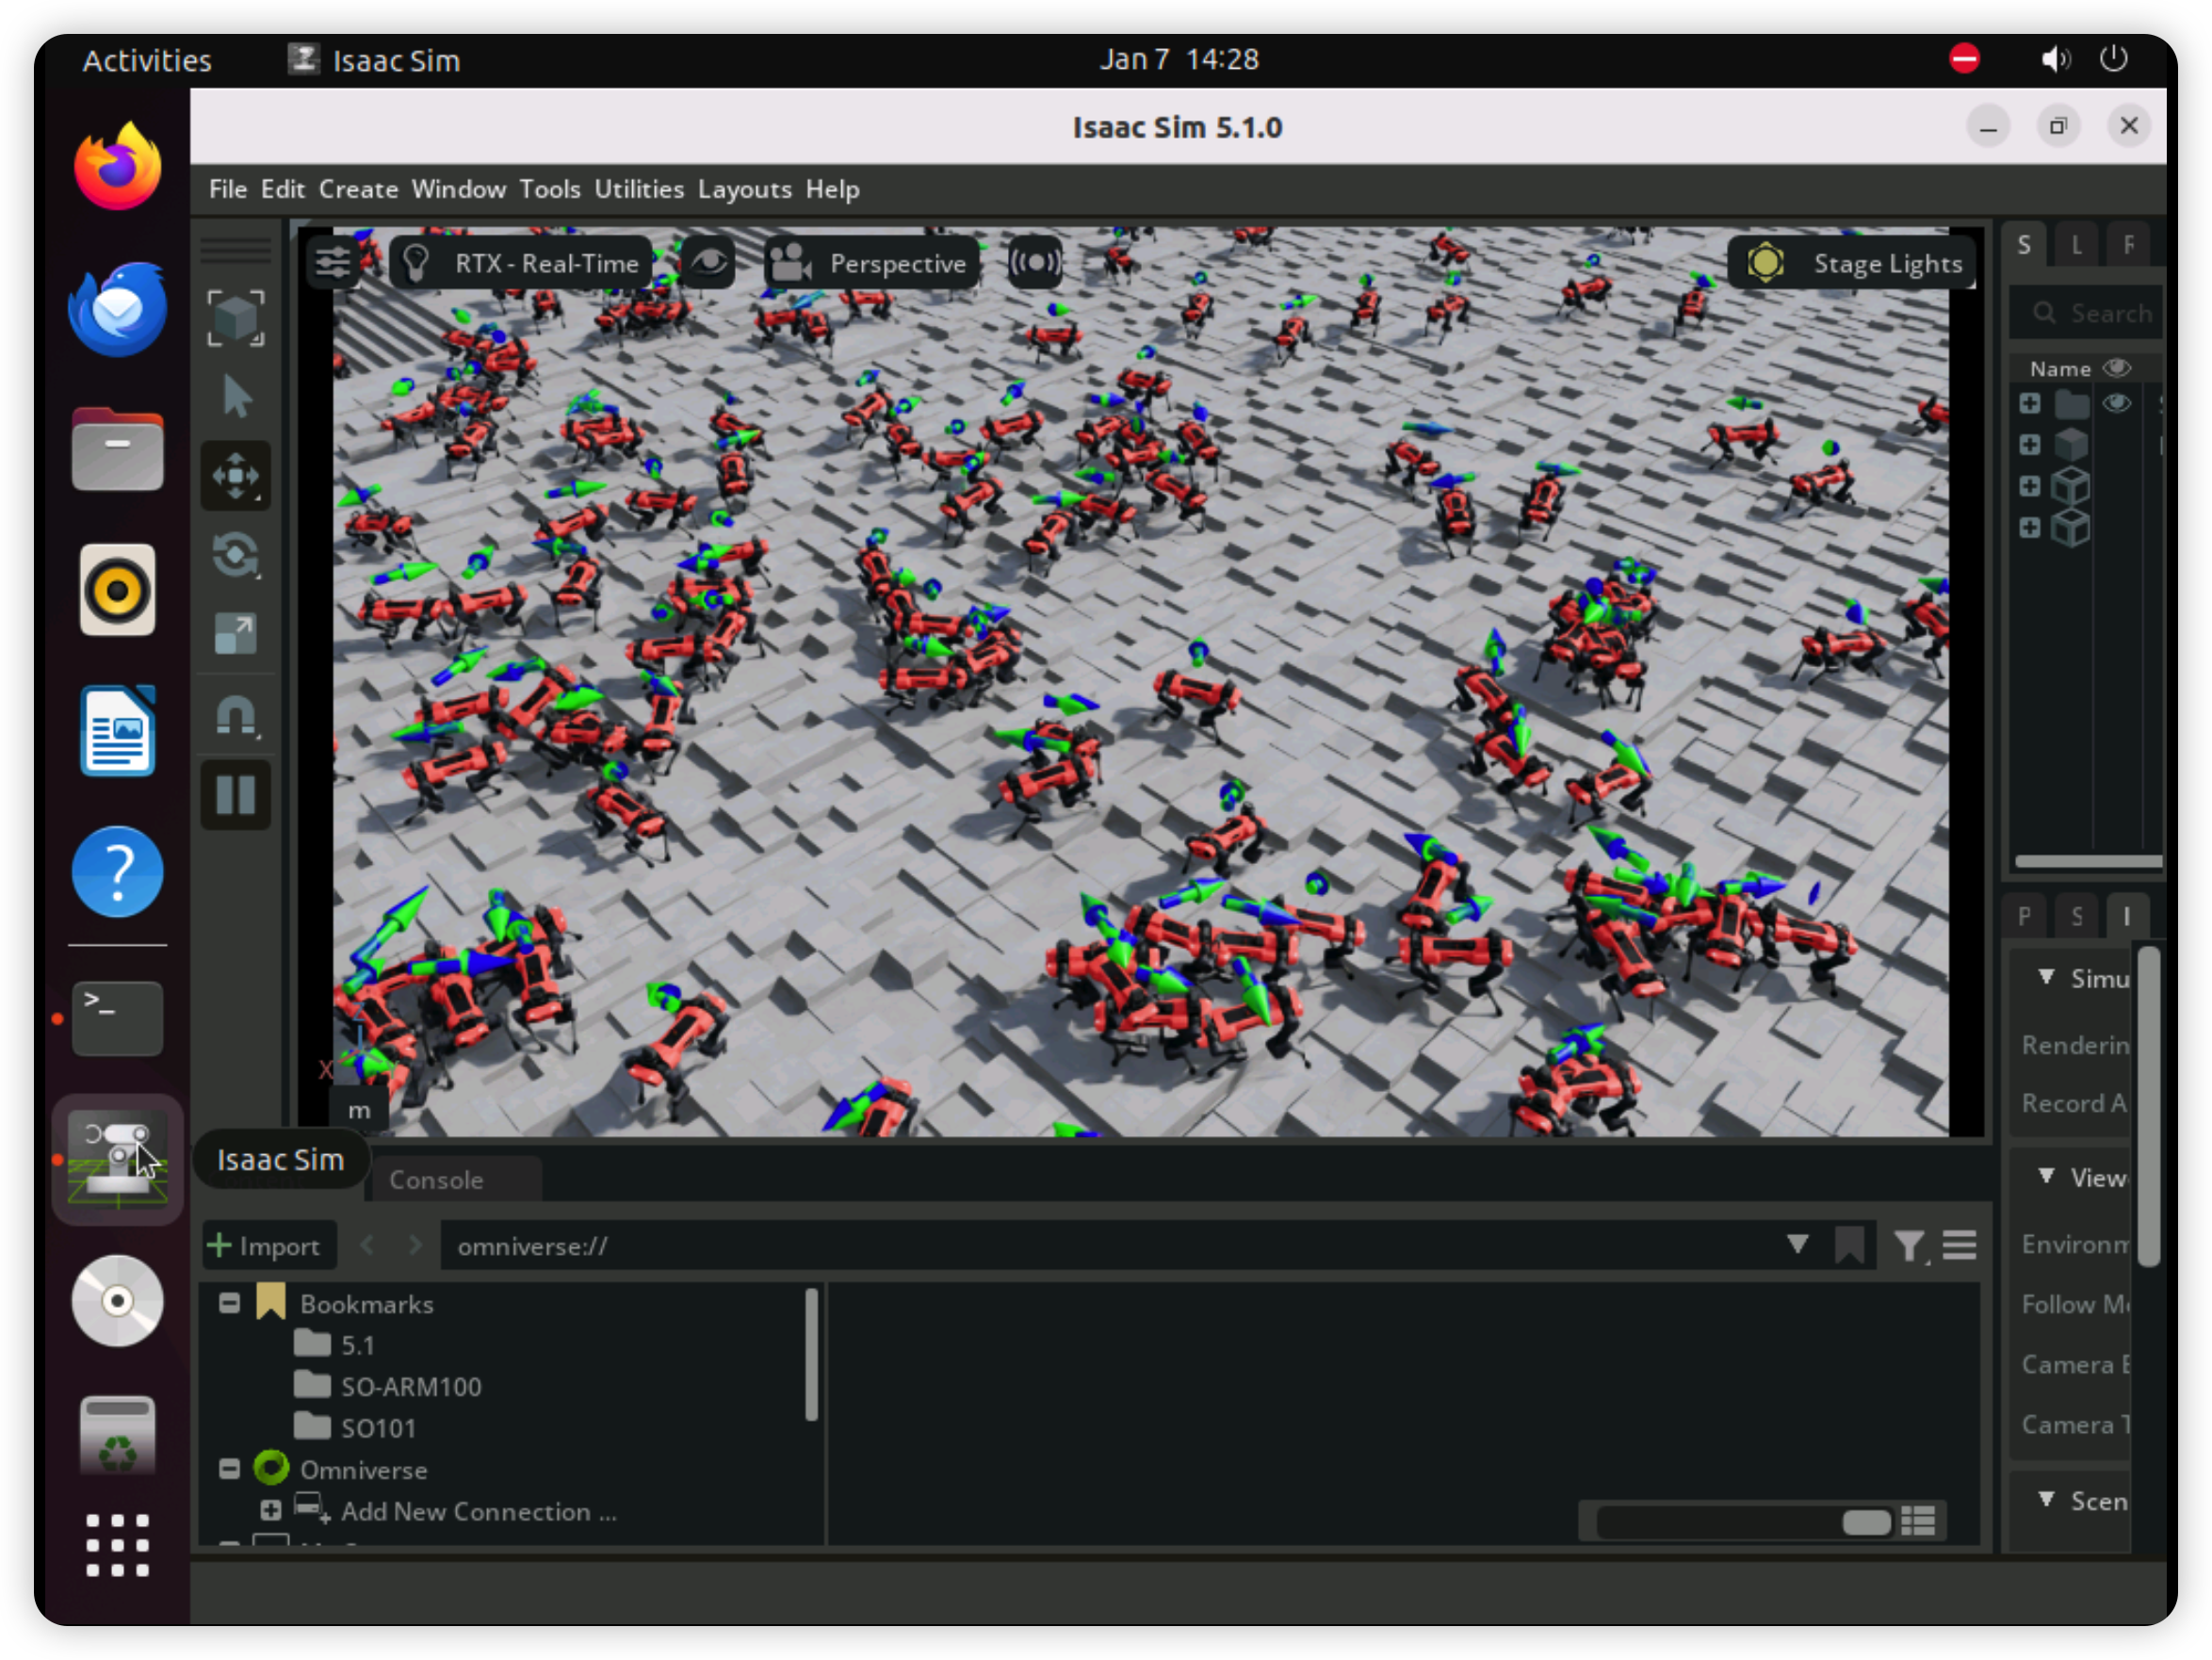
Task: Open the Stage Lights menu button
Action: pyautogui.click(x=1853, y=263)
